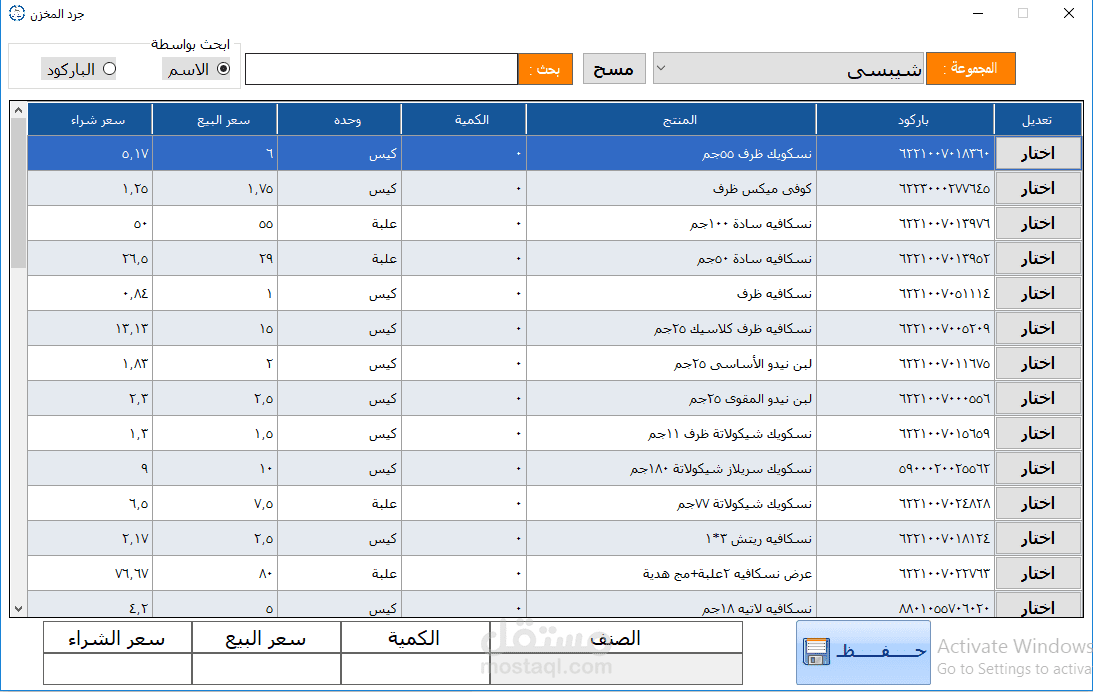The height and width of the screenshot is (692, 1093).
Task: Click the empty سعر الشراء input box at bottom
Action: 118,668
